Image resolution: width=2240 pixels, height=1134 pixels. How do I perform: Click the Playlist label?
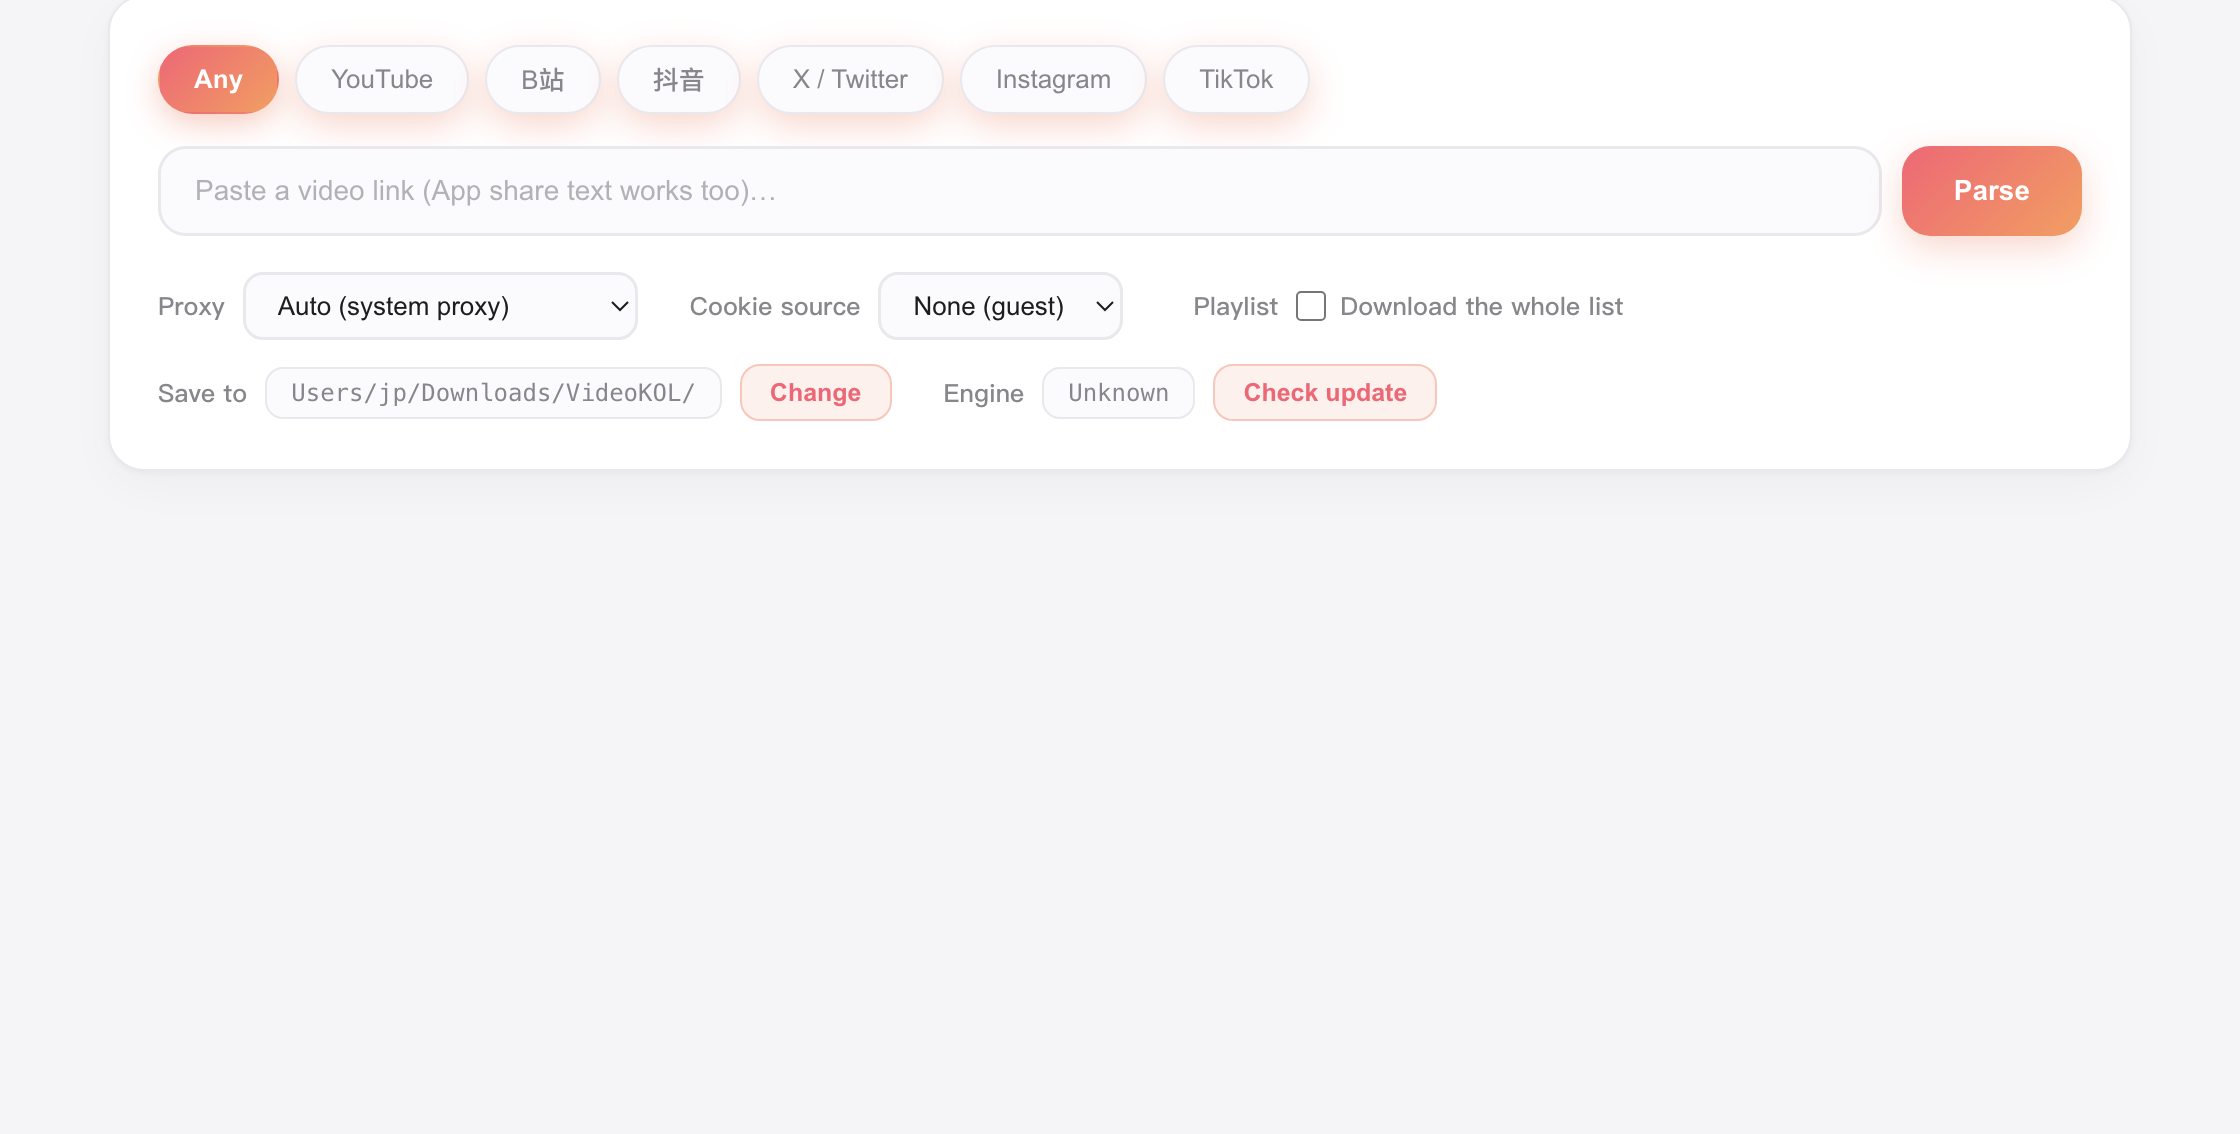pos(1235,306)
